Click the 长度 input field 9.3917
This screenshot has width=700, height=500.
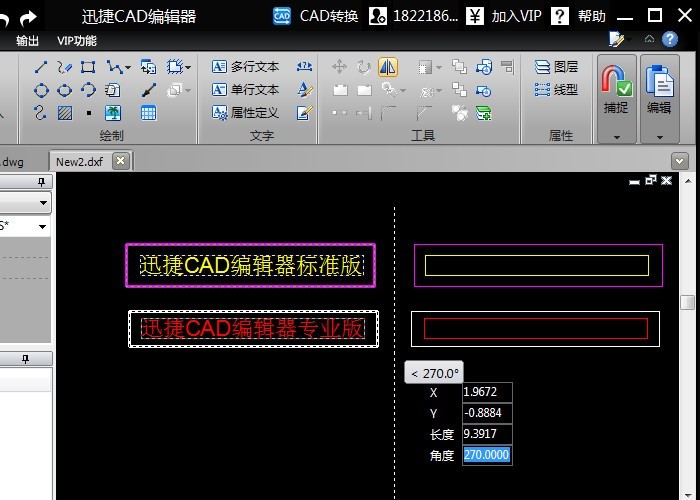coord(487,434)
